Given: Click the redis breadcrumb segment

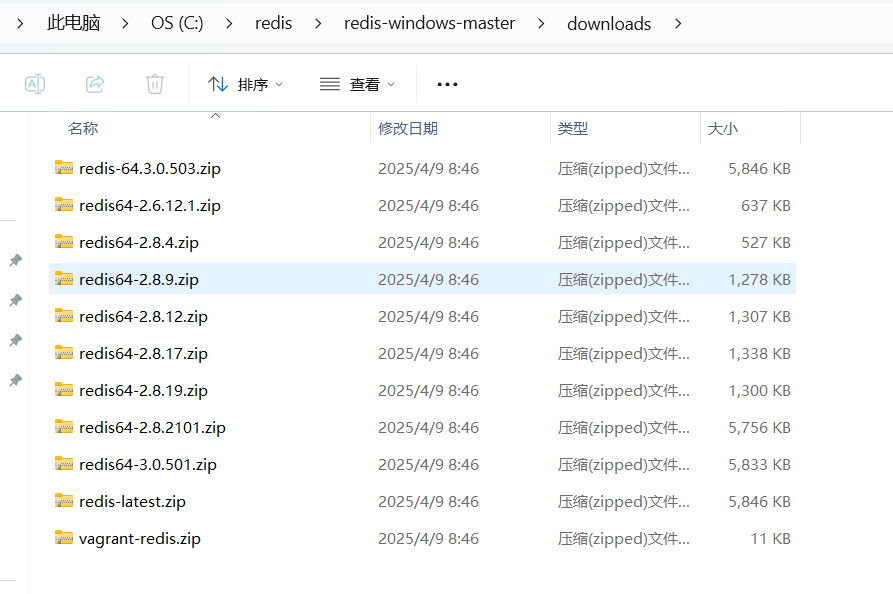Looking at the screenshot, I should coord(273,23).
